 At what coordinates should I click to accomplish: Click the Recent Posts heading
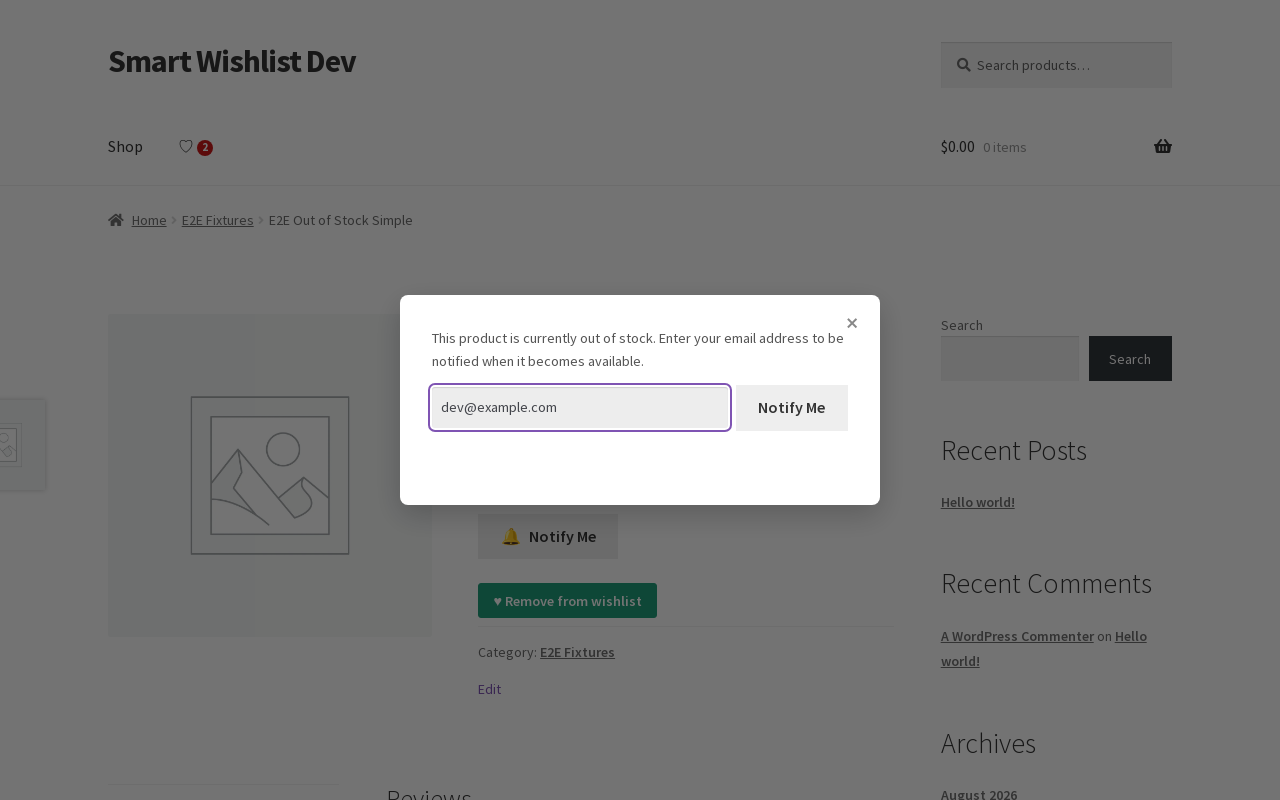(x=1014, y=451)
